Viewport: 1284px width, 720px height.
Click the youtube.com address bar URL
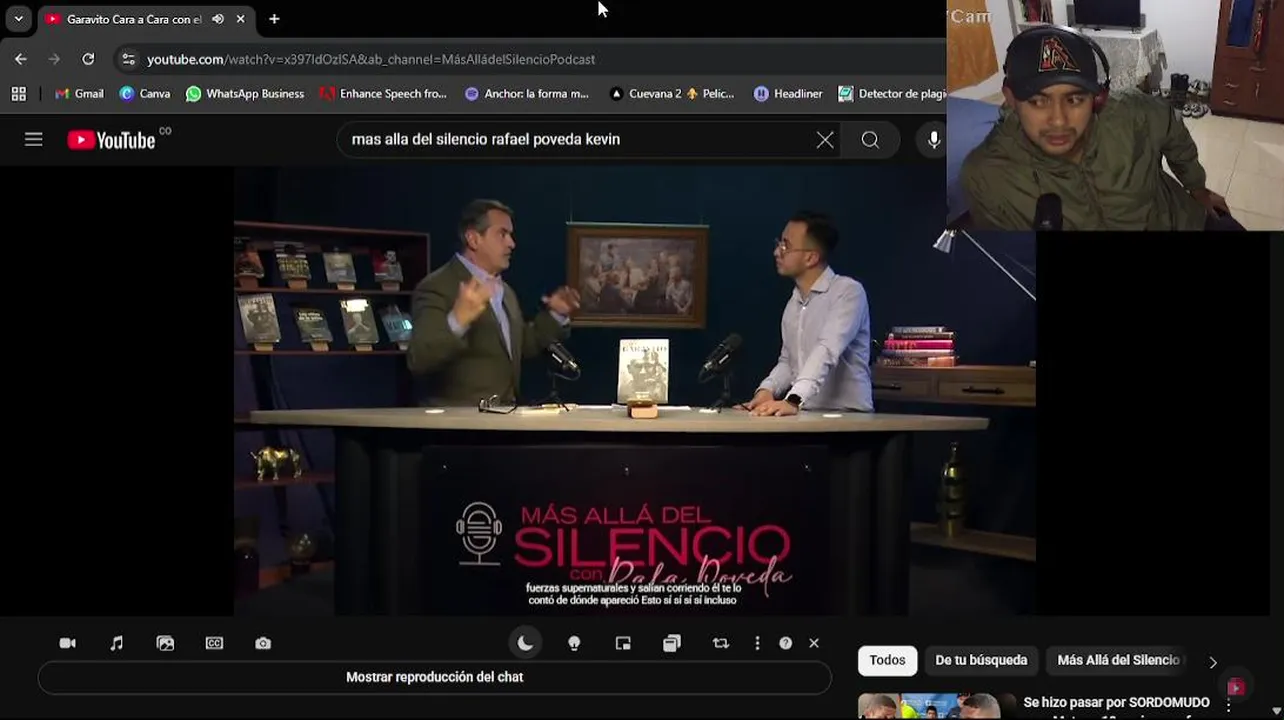tap(371, 59)
